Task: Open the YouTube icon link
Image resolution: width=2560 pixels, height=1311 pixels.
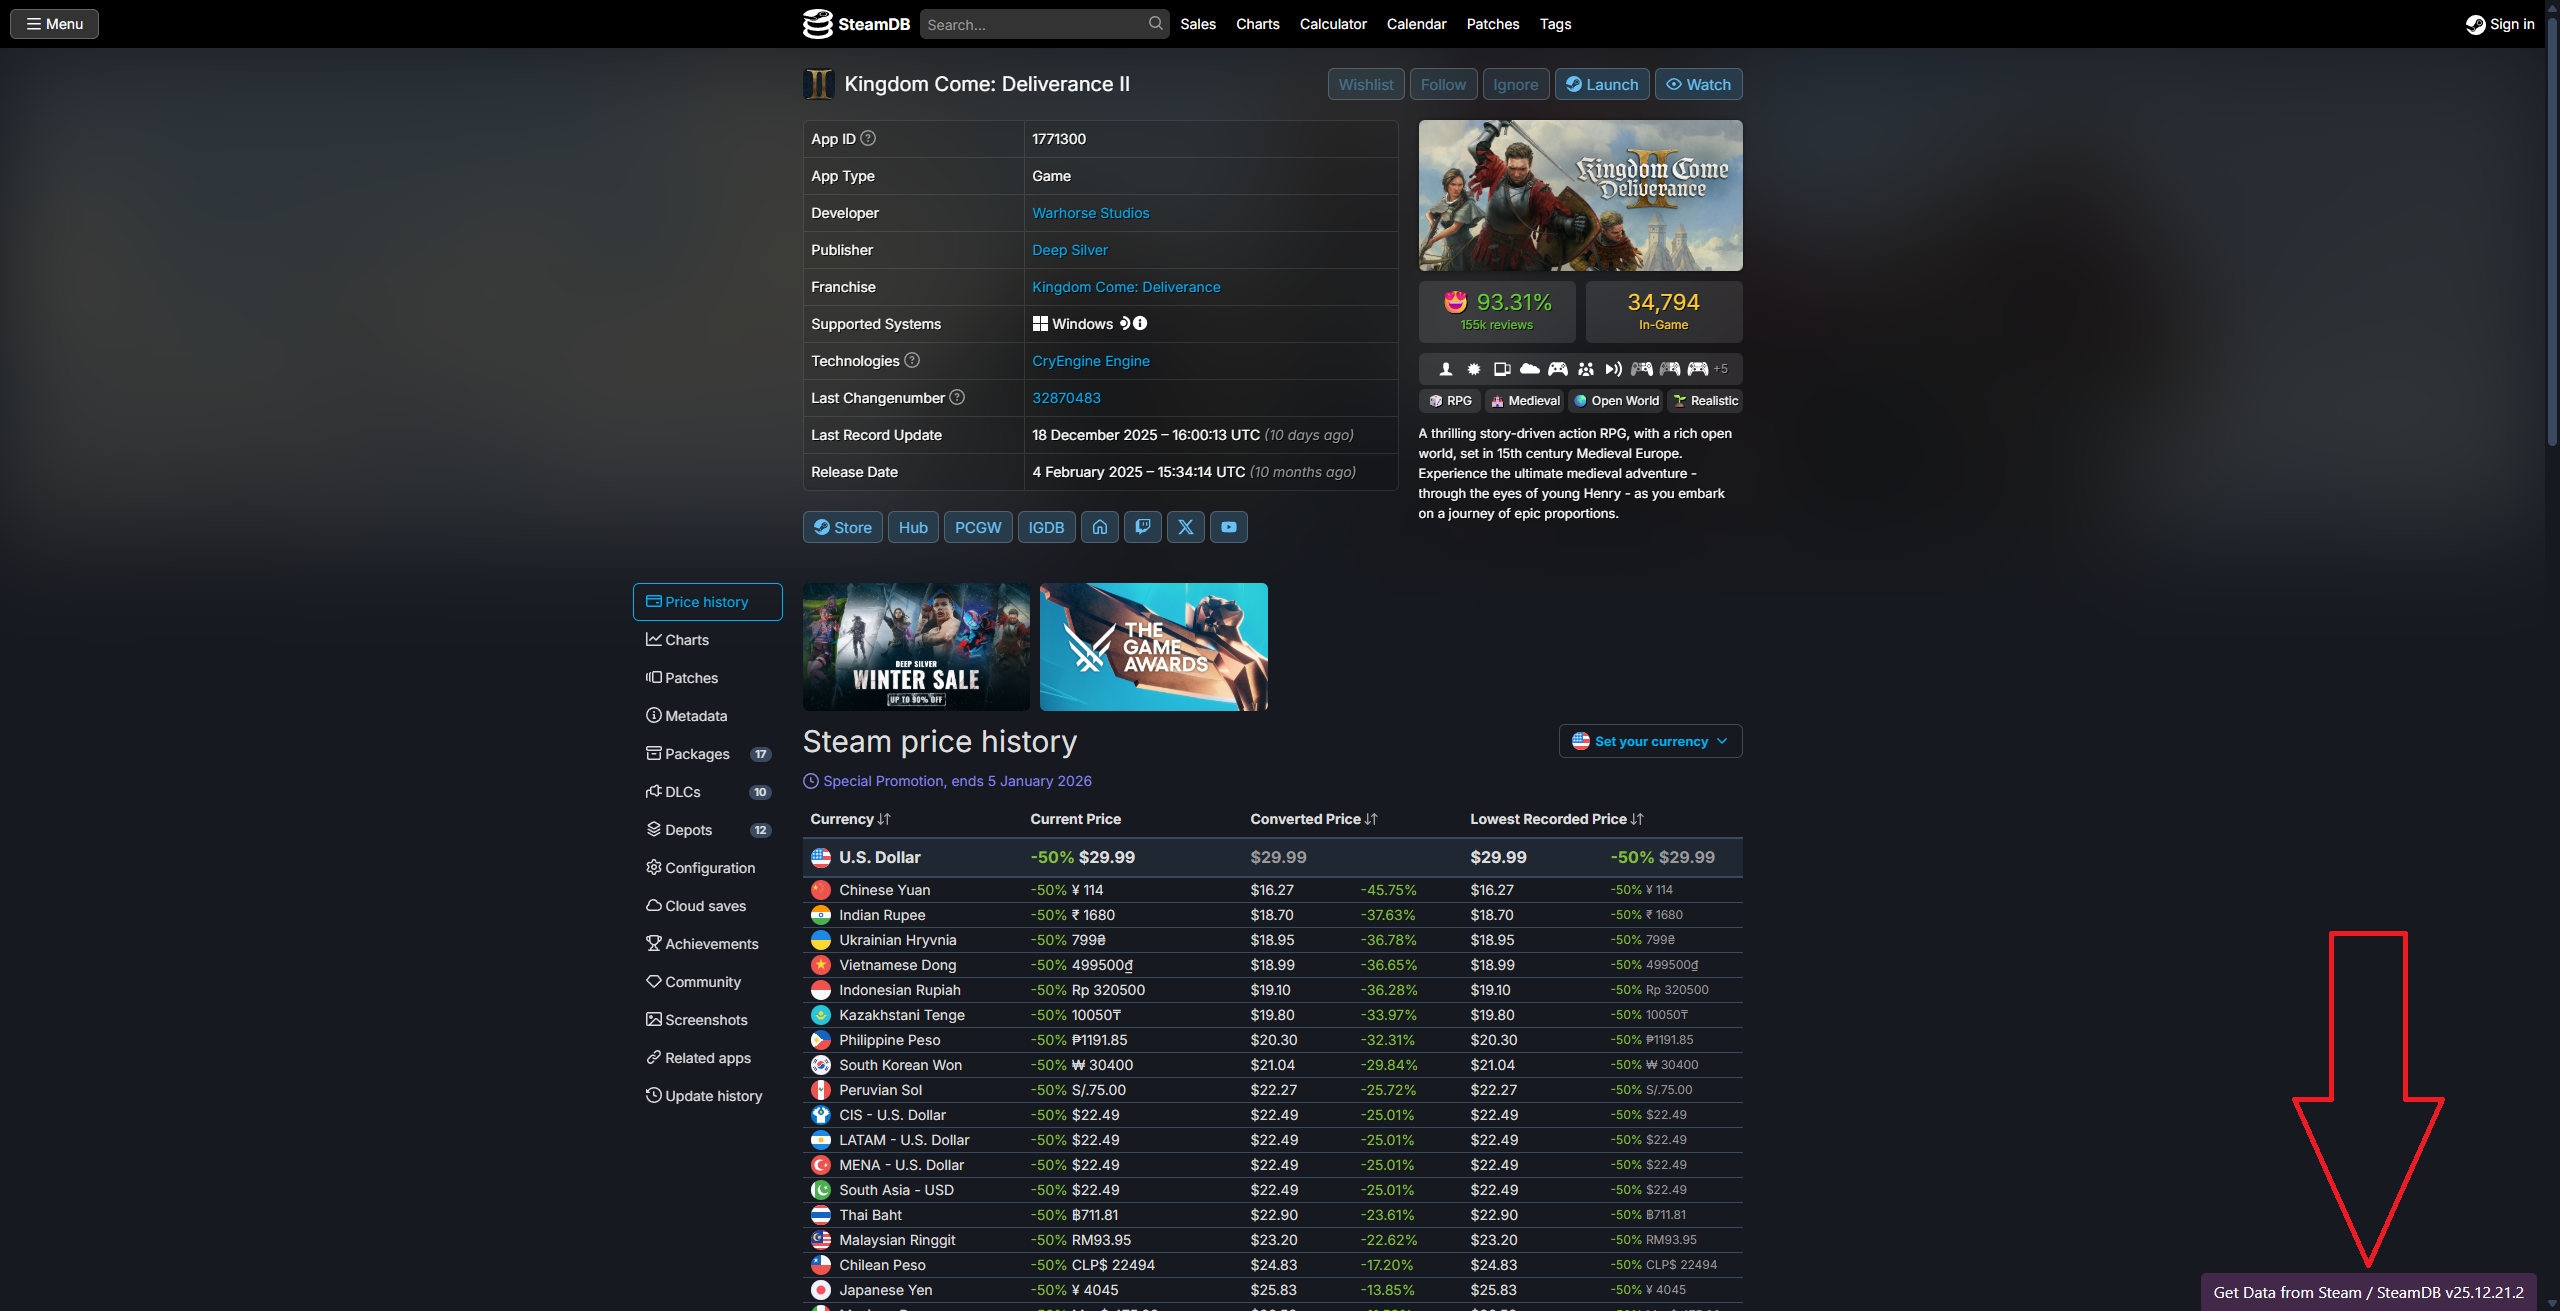Action: point(1228,527)
